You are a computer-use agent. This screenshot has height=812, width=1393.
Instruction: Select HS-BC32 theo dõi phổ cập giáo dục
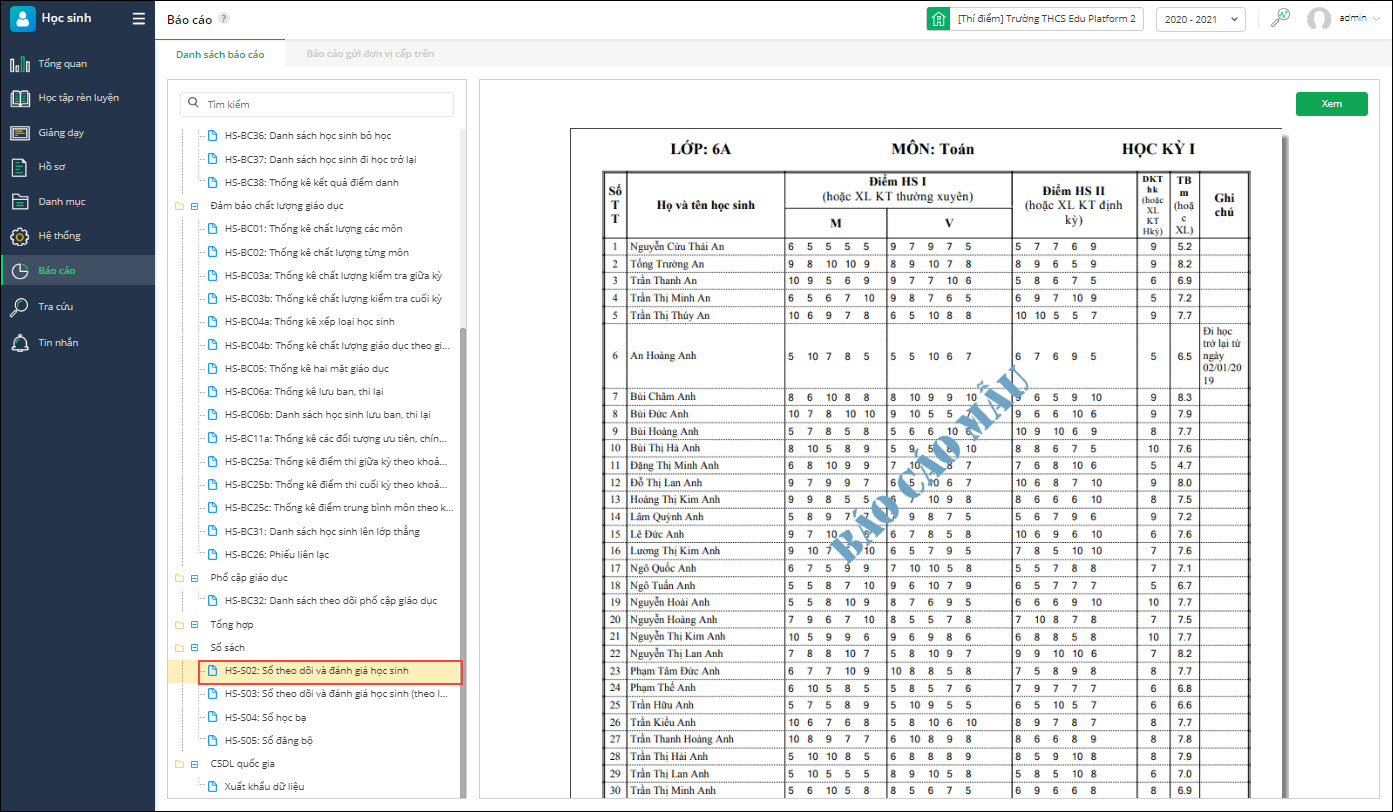pos(330,601)
